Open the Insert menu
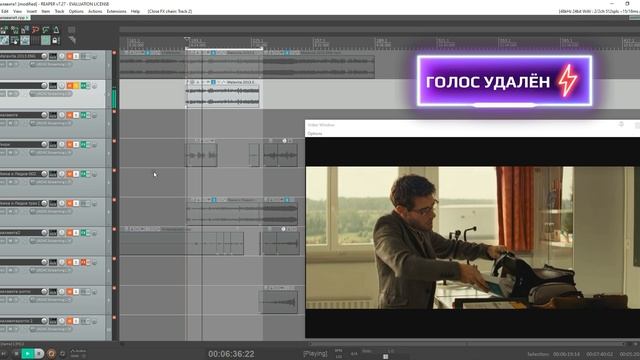640x360 pixels. click(x=32, y=11)
